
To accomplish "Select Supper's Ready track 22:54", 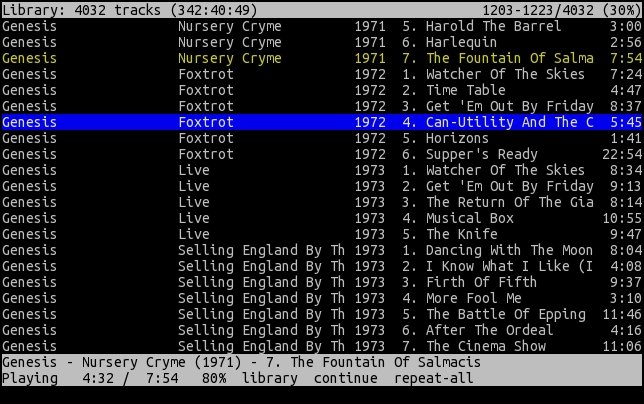I will [322, 154].
